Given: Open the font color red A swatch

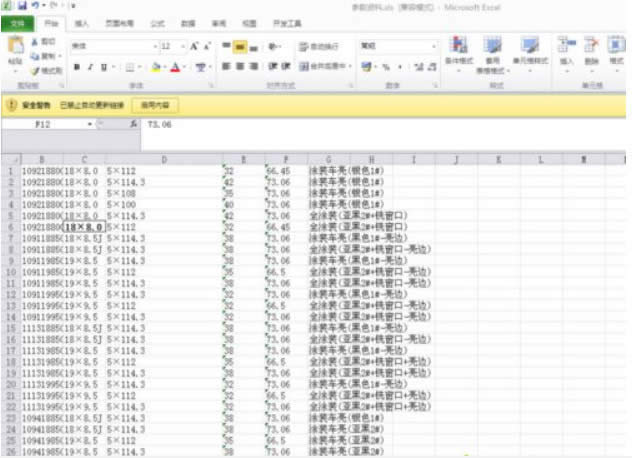Looking at the screenshot, I should [x=174, y=67].
